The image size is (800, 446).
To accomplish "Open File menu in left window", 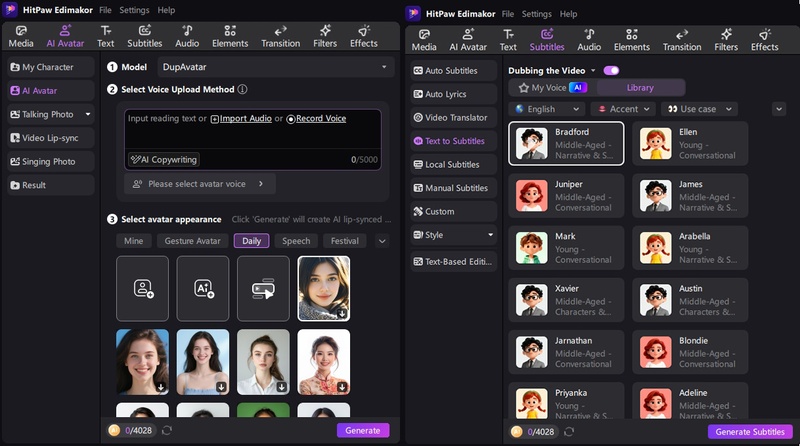I will point(105,10).
